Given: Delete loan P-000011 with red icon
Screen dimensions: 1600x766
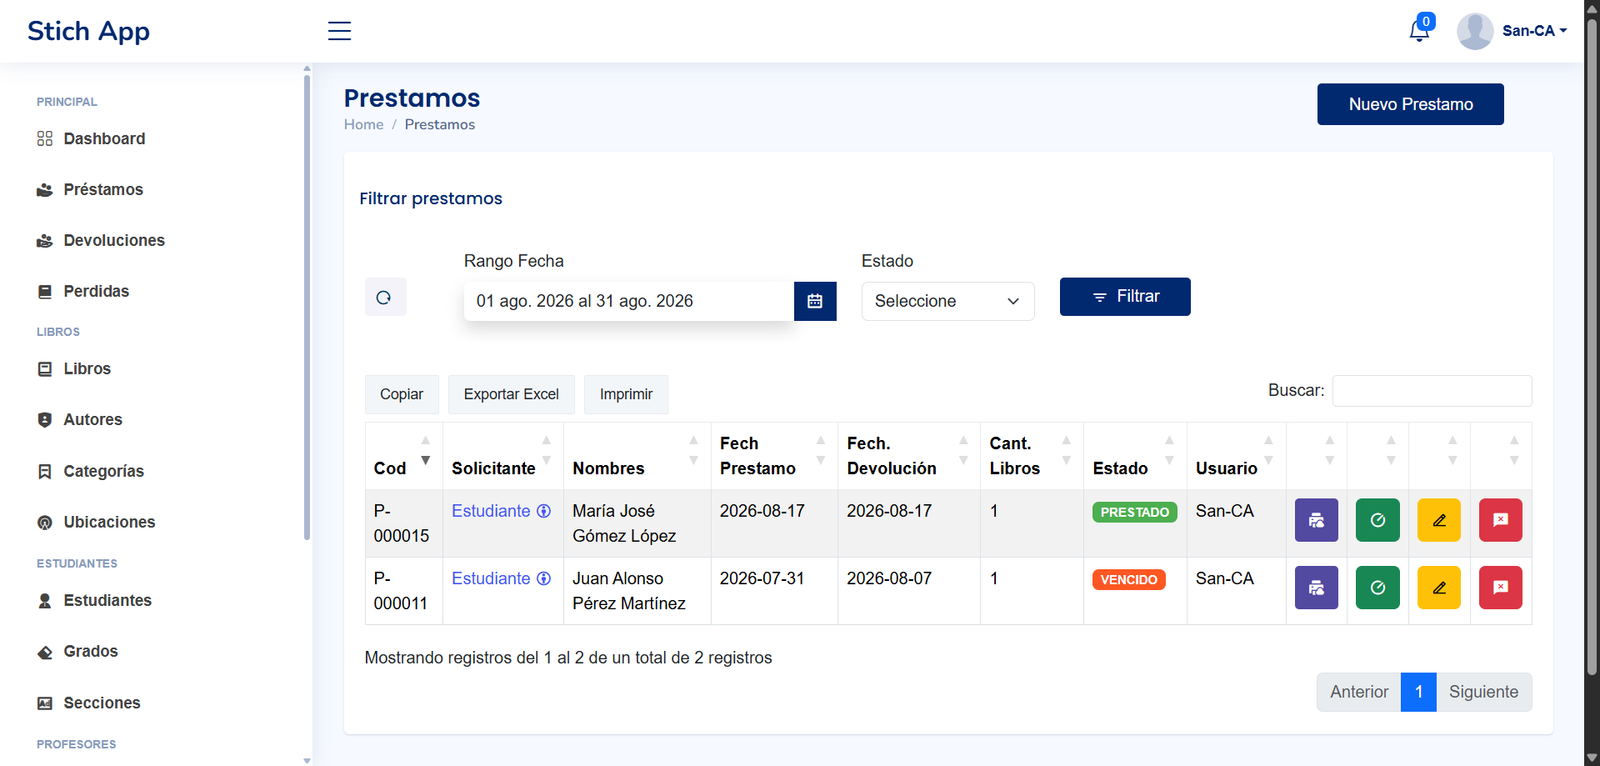Looking at the screenshot, I should point(1500,588).
